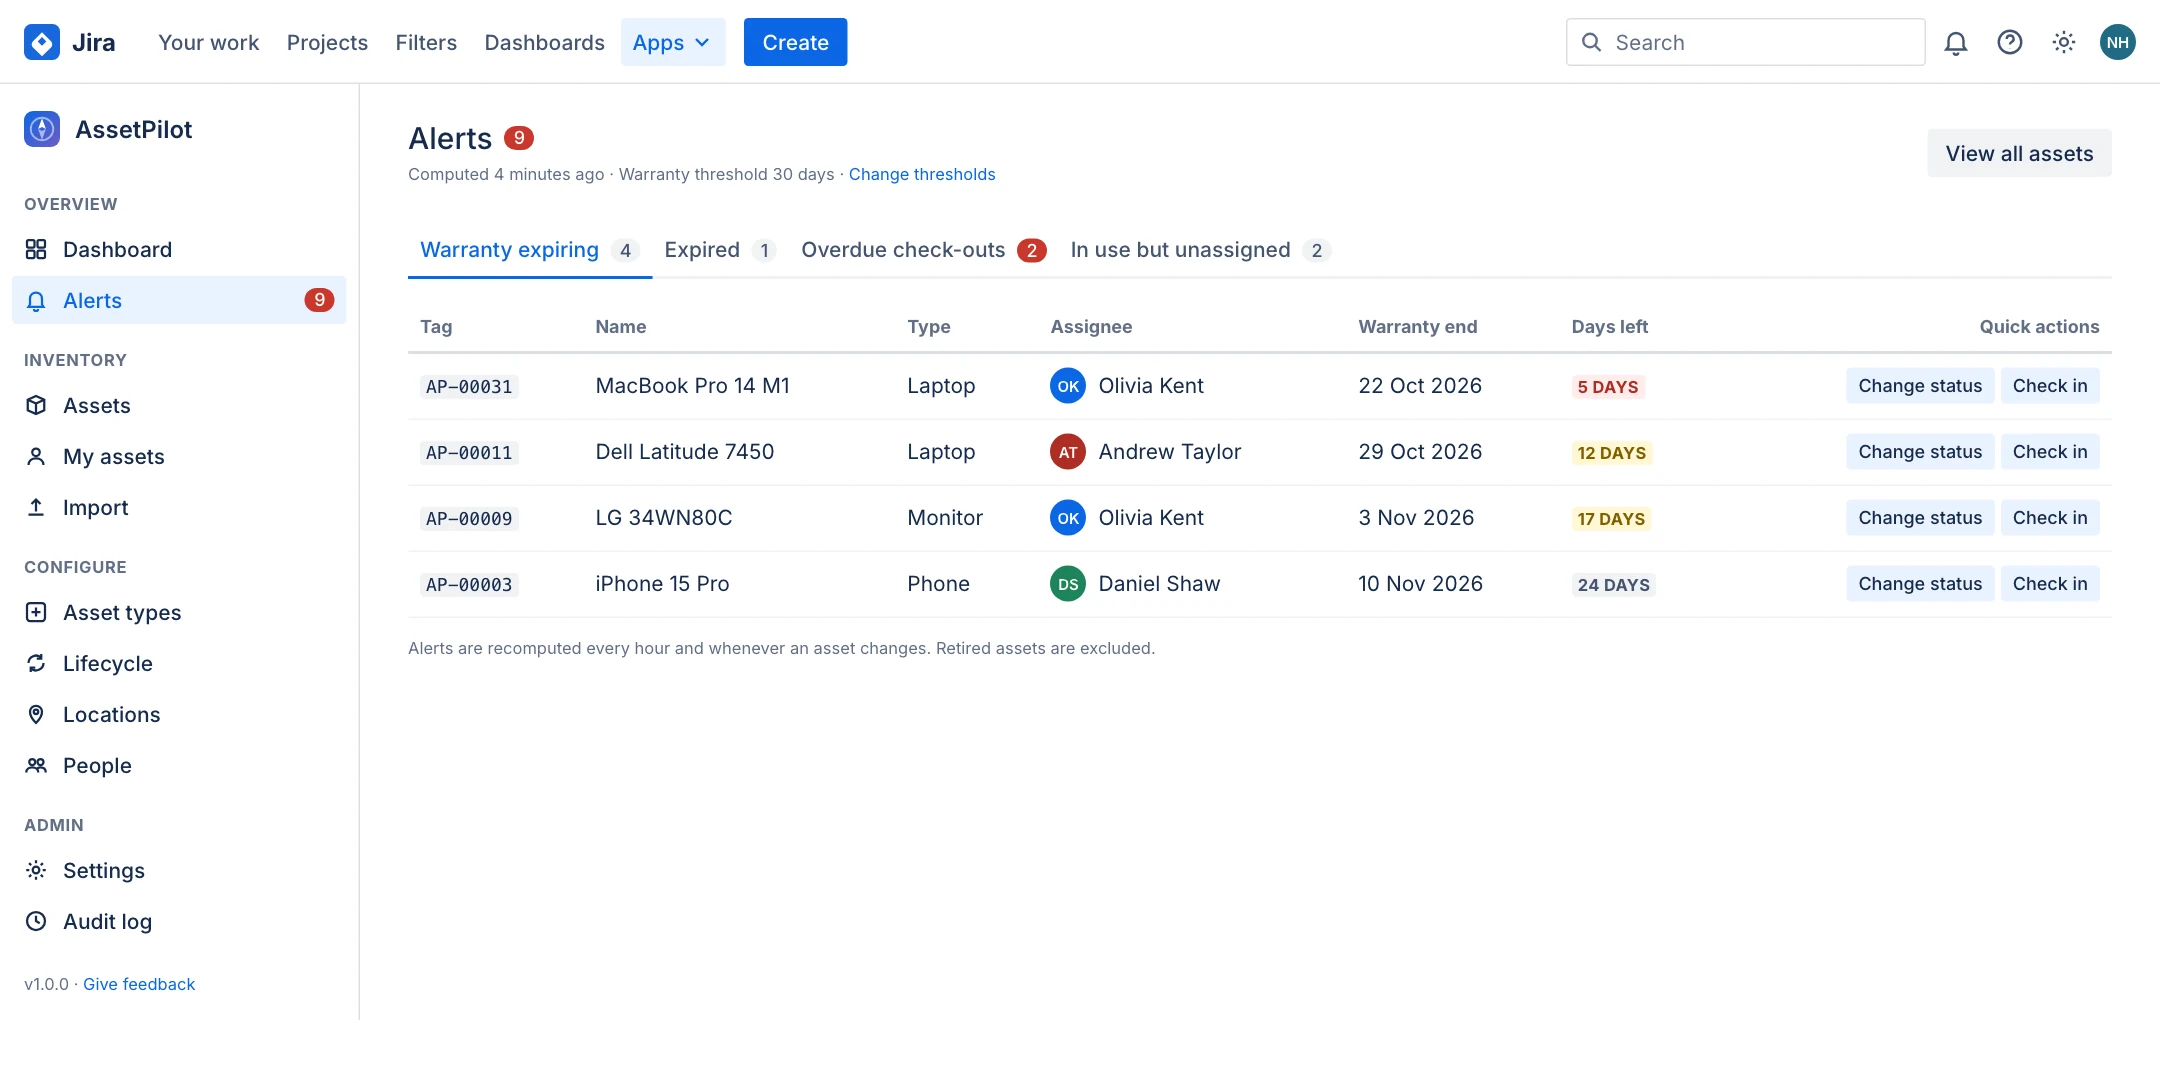Viewport: 2160px width, 1080px height.
Task: Click the Lifecycle cycle arrows icon
Action: click(x=36, y=663)
